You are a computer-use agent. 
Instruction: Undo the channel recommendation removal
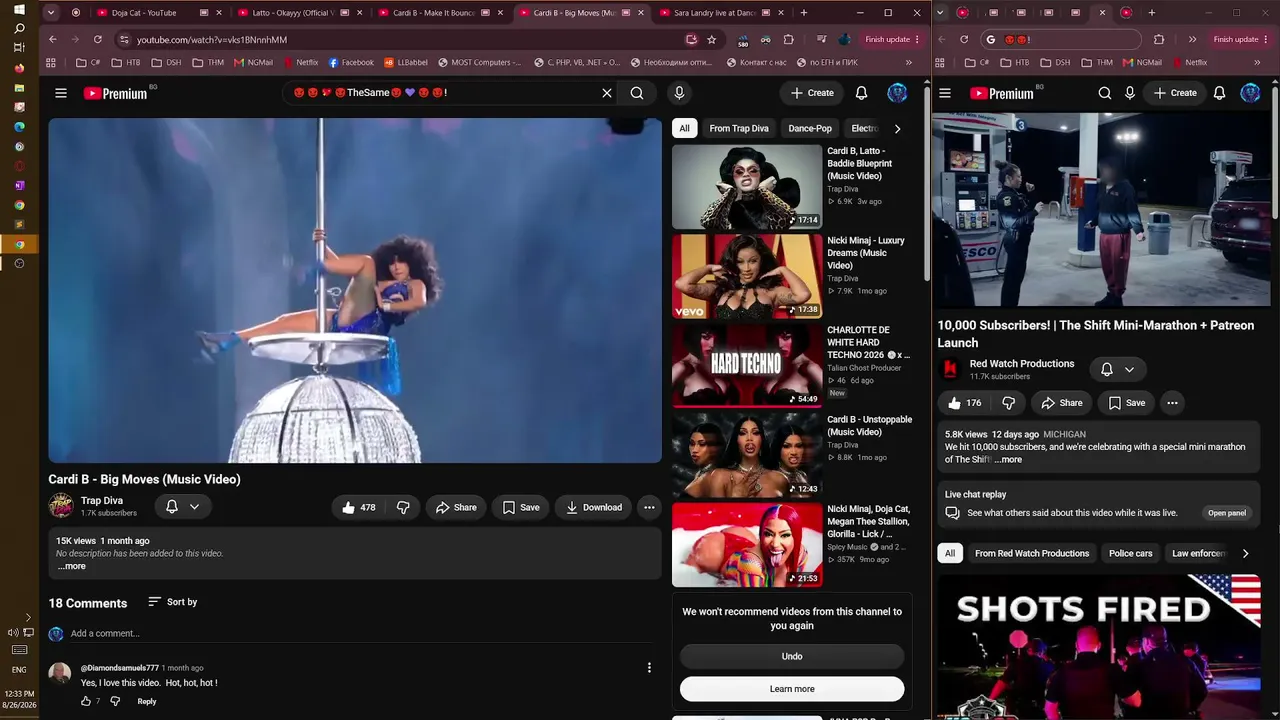[792, 656]
